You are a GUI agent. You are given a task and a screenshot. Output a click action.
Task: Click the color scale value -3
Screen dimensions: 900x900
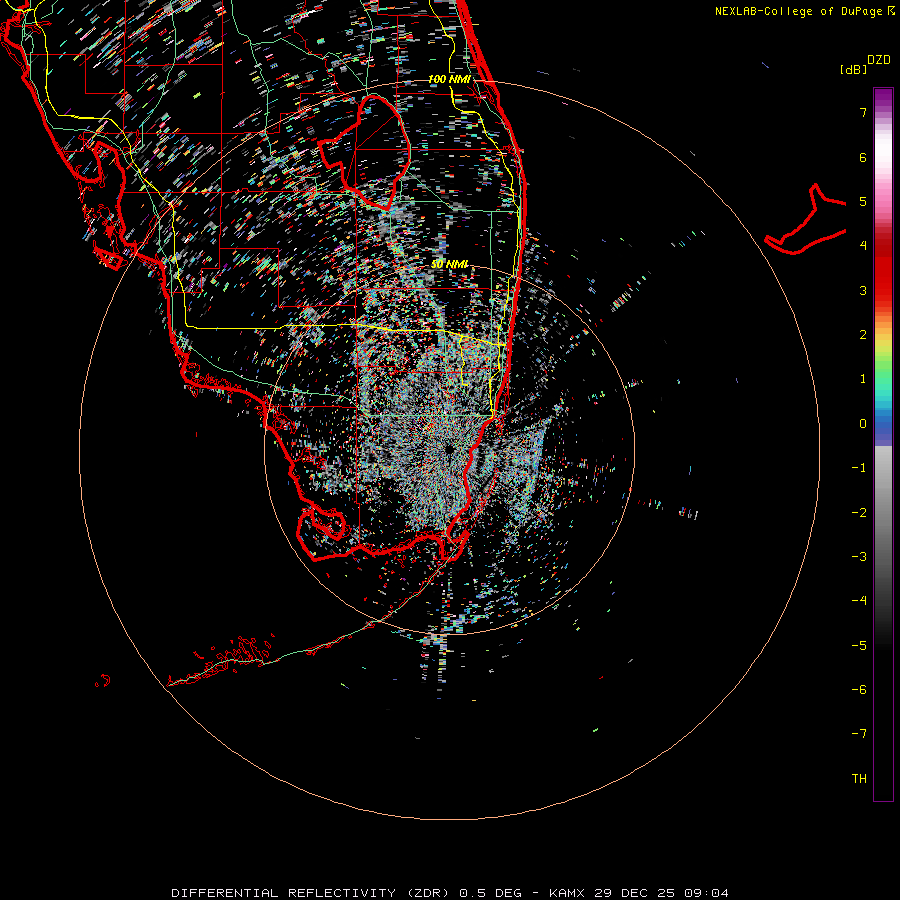[859, 557]
